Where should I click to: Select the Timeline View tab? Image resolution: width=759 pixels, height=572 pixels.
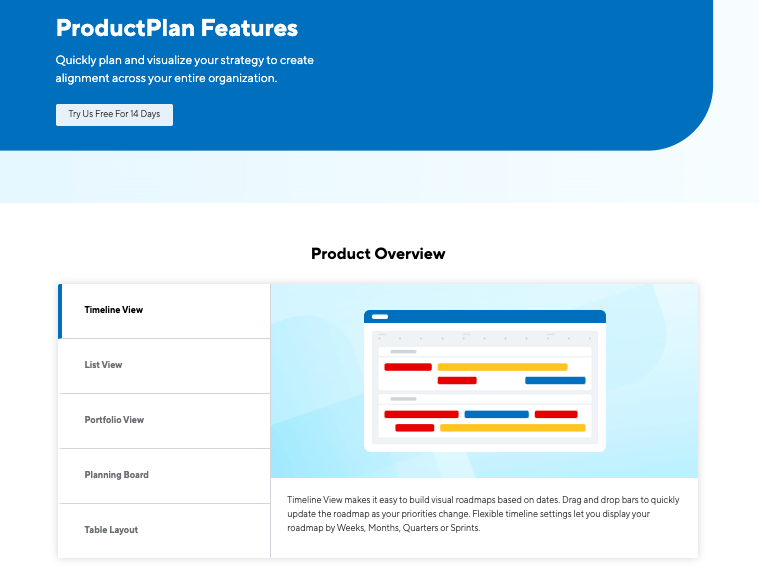164,311
